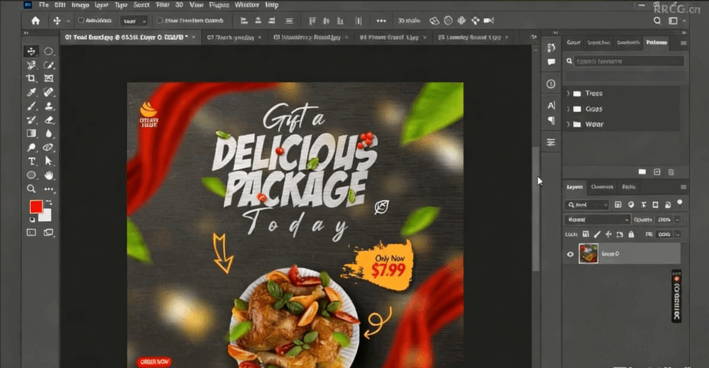Toggle type layer filter
Image resolution: width=709 pixels, height=368 pixels.
tap(643, 205)
